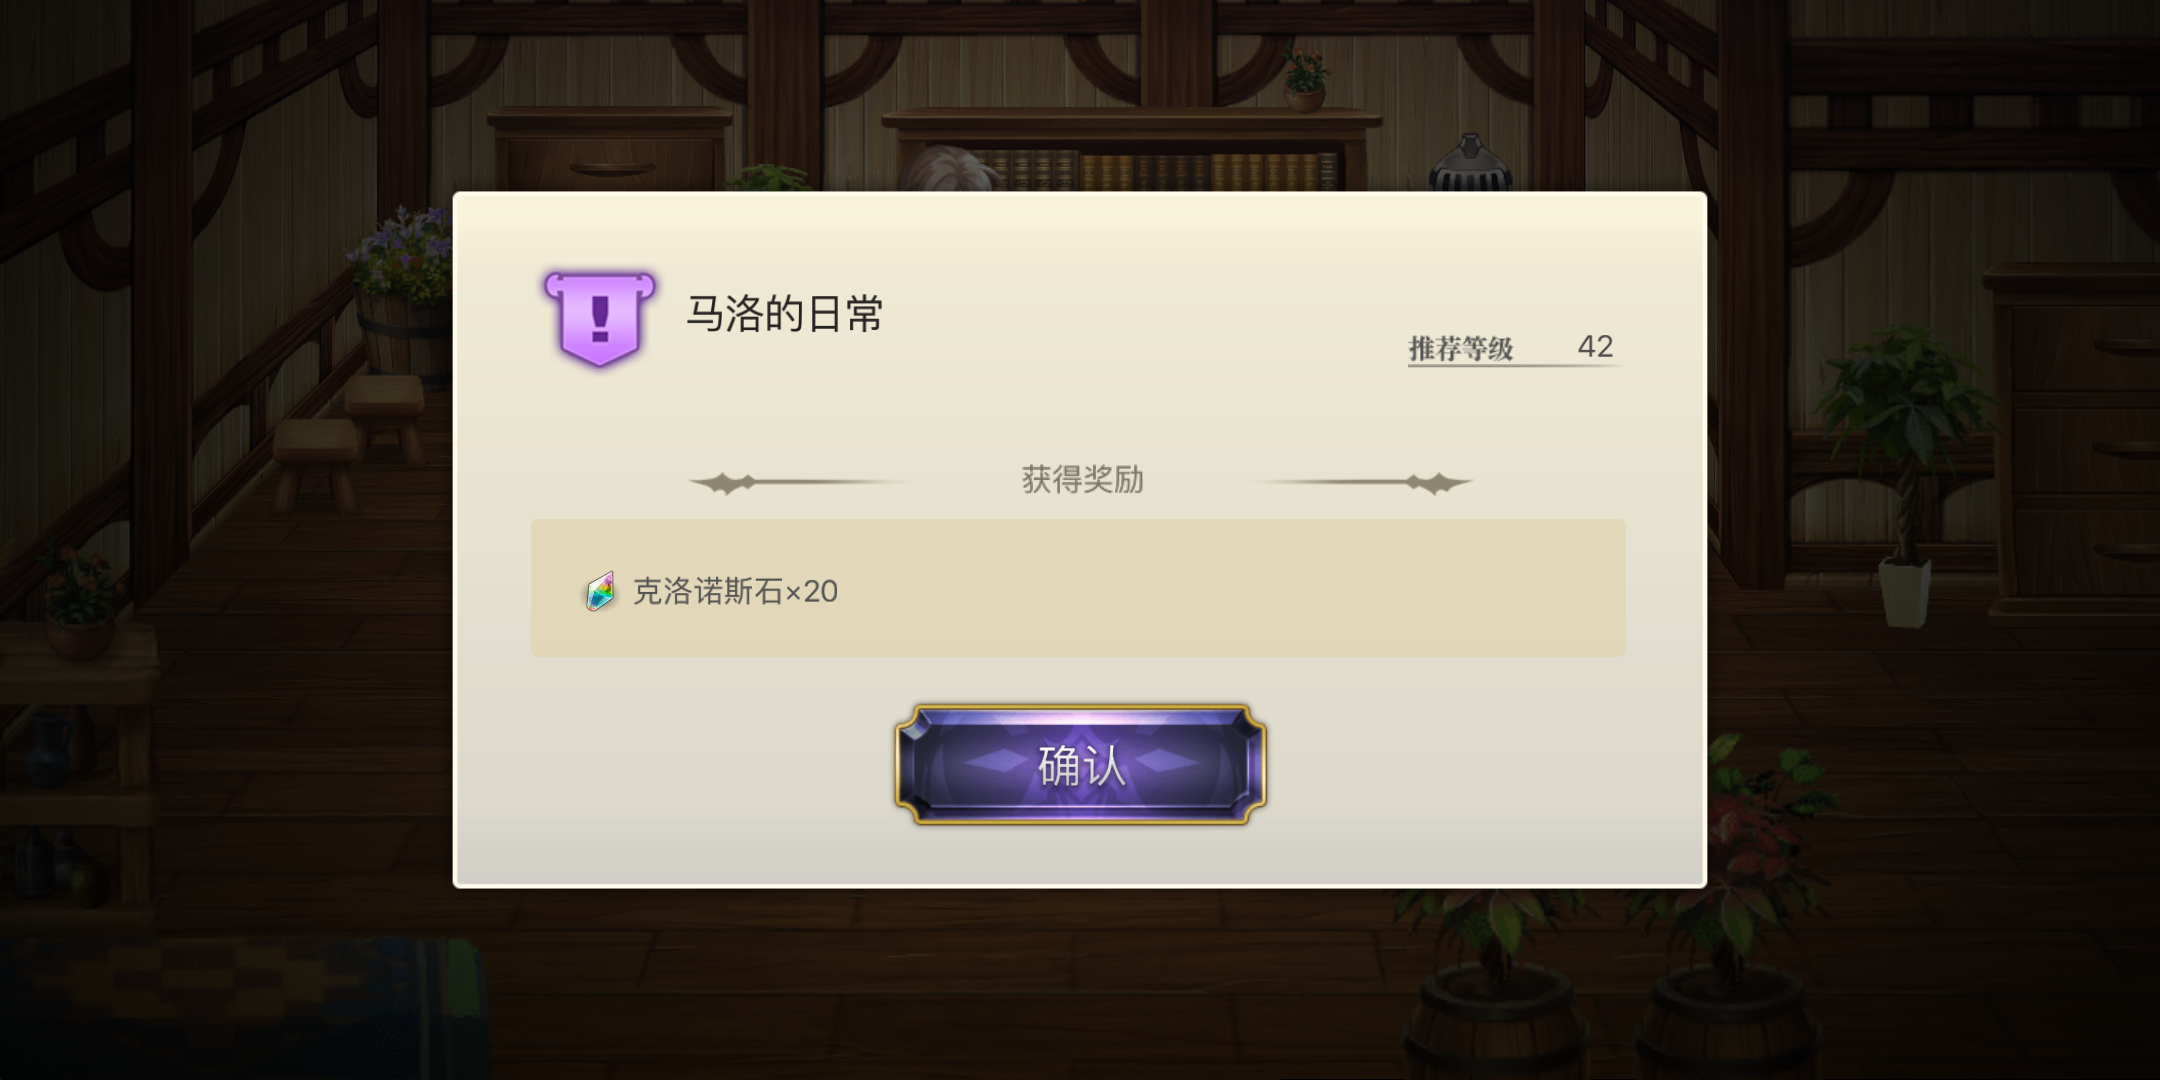2160x1080 pixels.
Task: Click the flower pot on top shelf
Action: (1305, 80)
